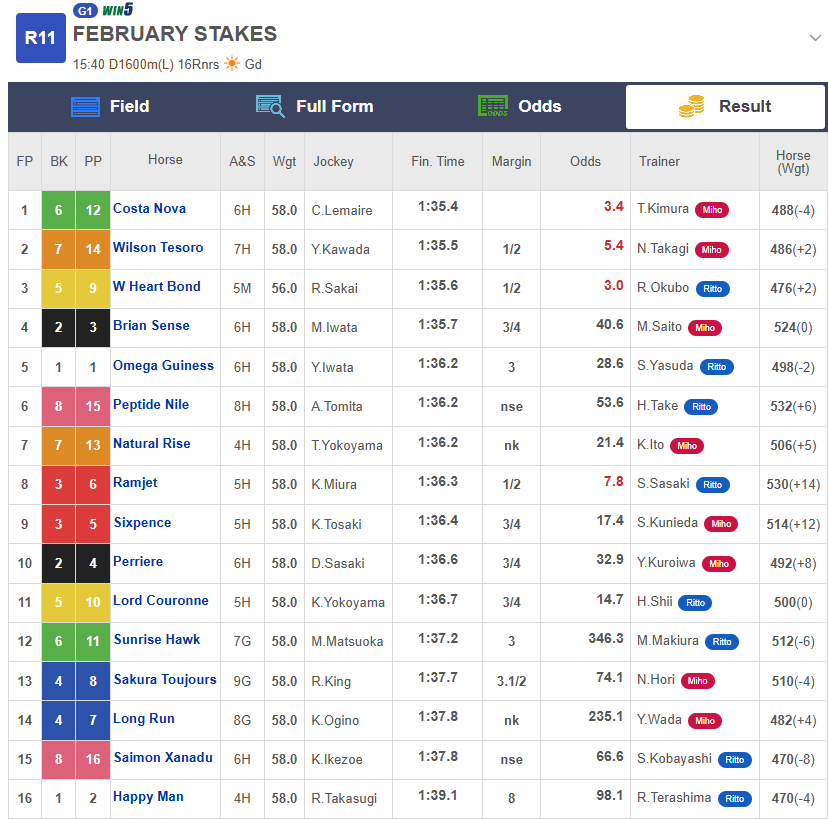Open Sakura Toujours horse link
Screen dimensions: 828x820
coord(165,680)
